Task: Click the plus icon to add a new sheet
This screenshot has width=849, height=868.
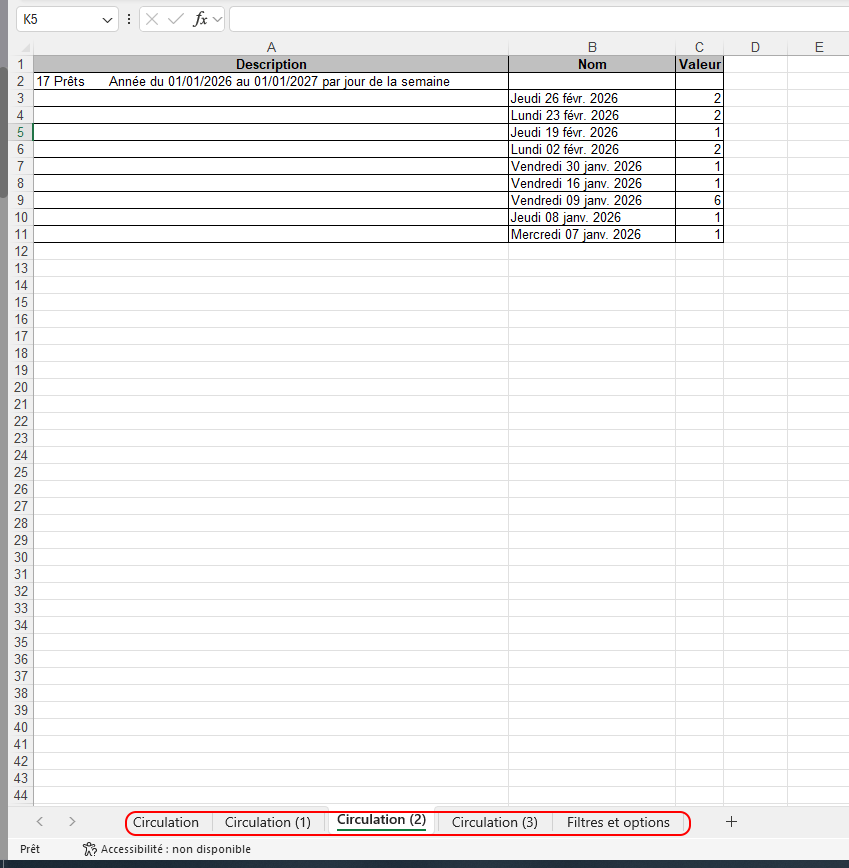Action: point(731,821)
